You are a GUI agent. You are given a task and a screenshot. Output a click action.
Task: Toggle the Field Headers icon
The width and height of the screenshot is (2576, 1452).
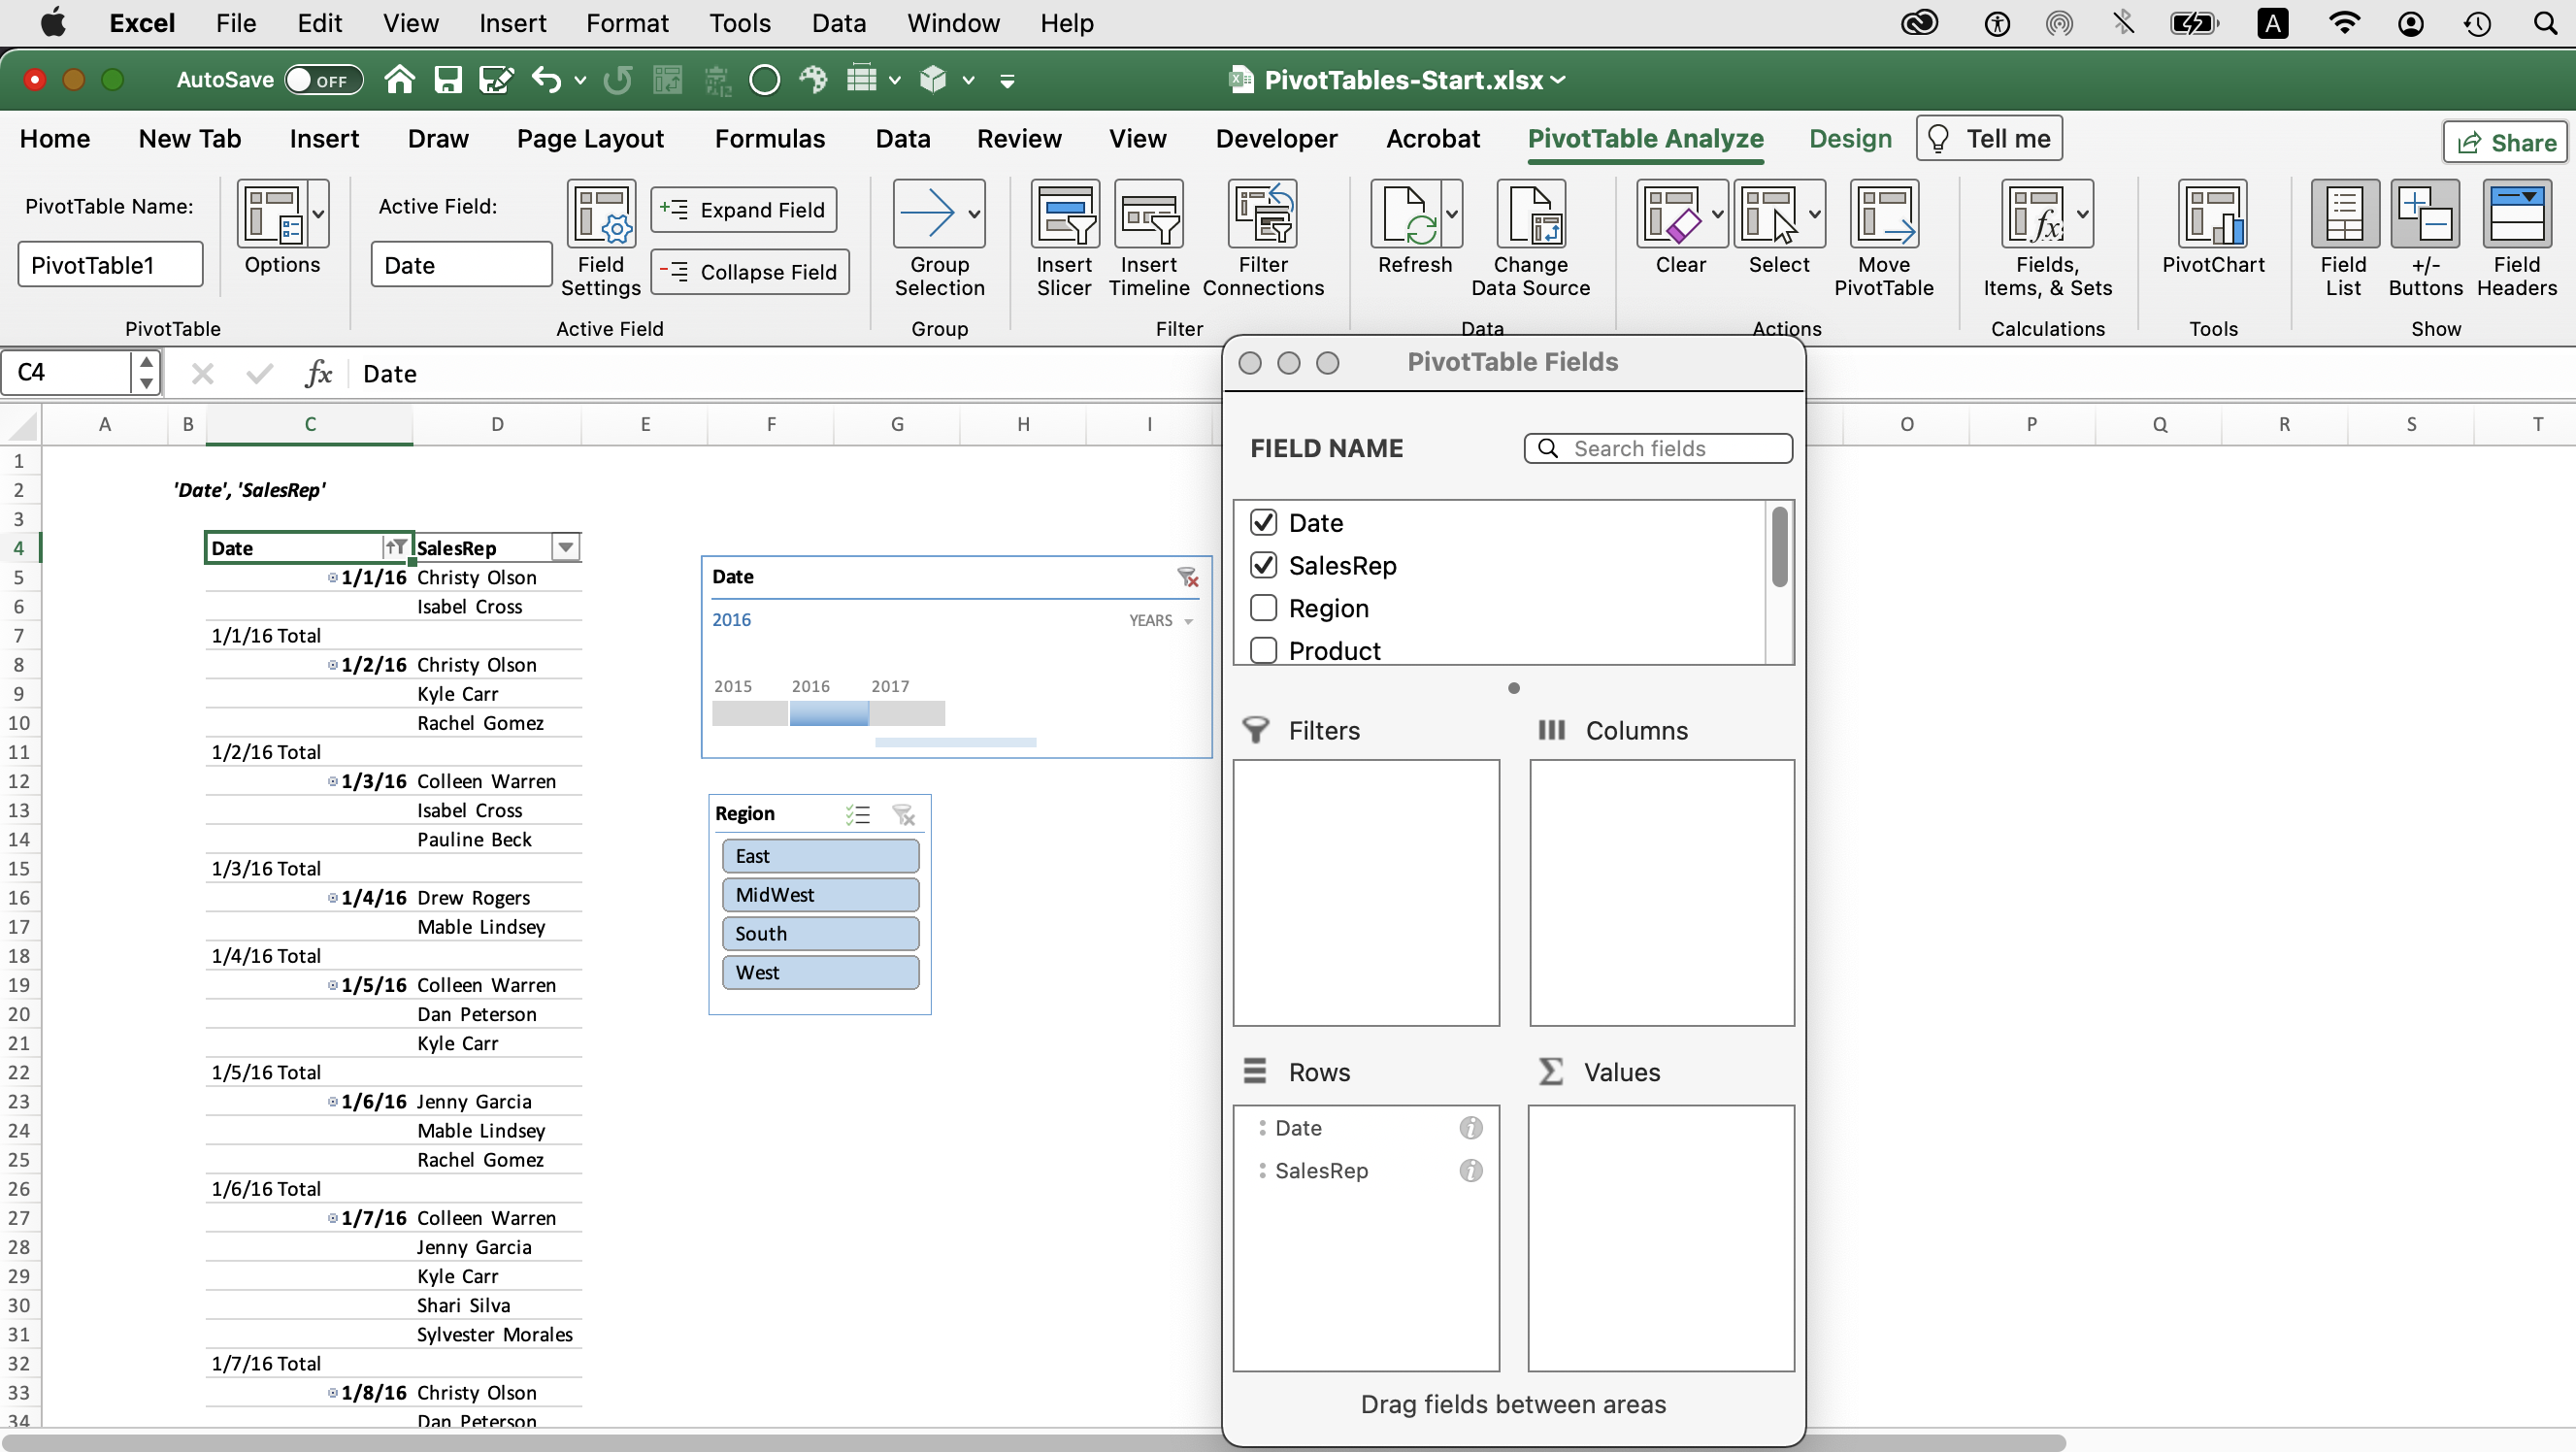2515,215
